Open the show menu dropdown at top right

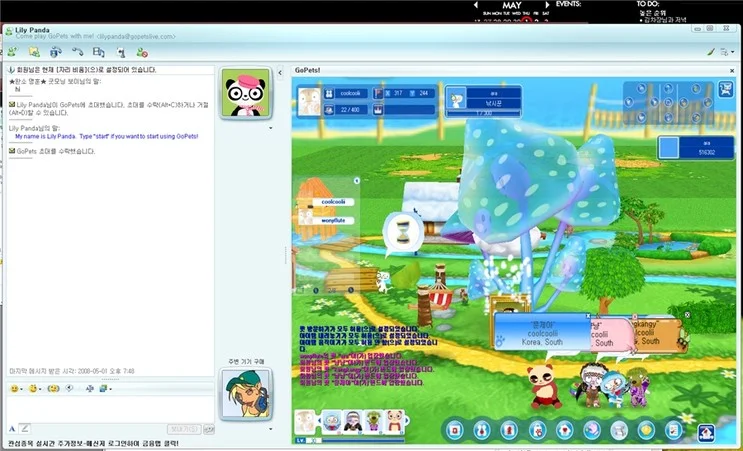tap(727, 52)
